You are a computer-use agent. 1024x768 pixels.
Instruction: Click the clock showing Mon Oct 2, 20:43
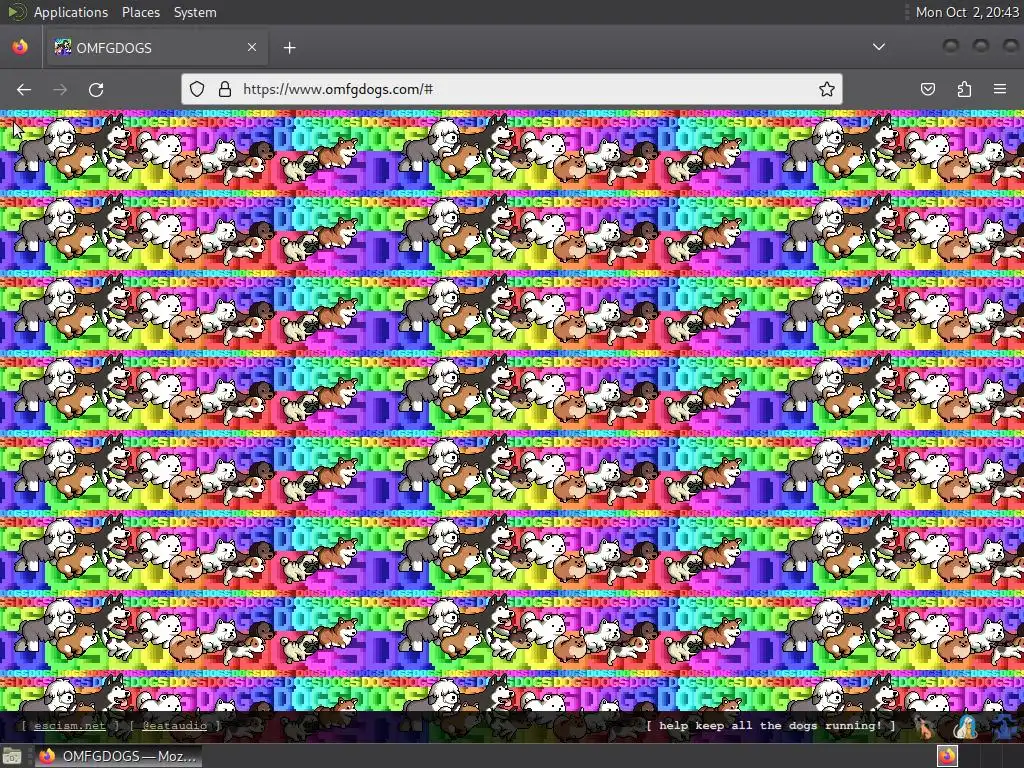(x=967, y=12)
